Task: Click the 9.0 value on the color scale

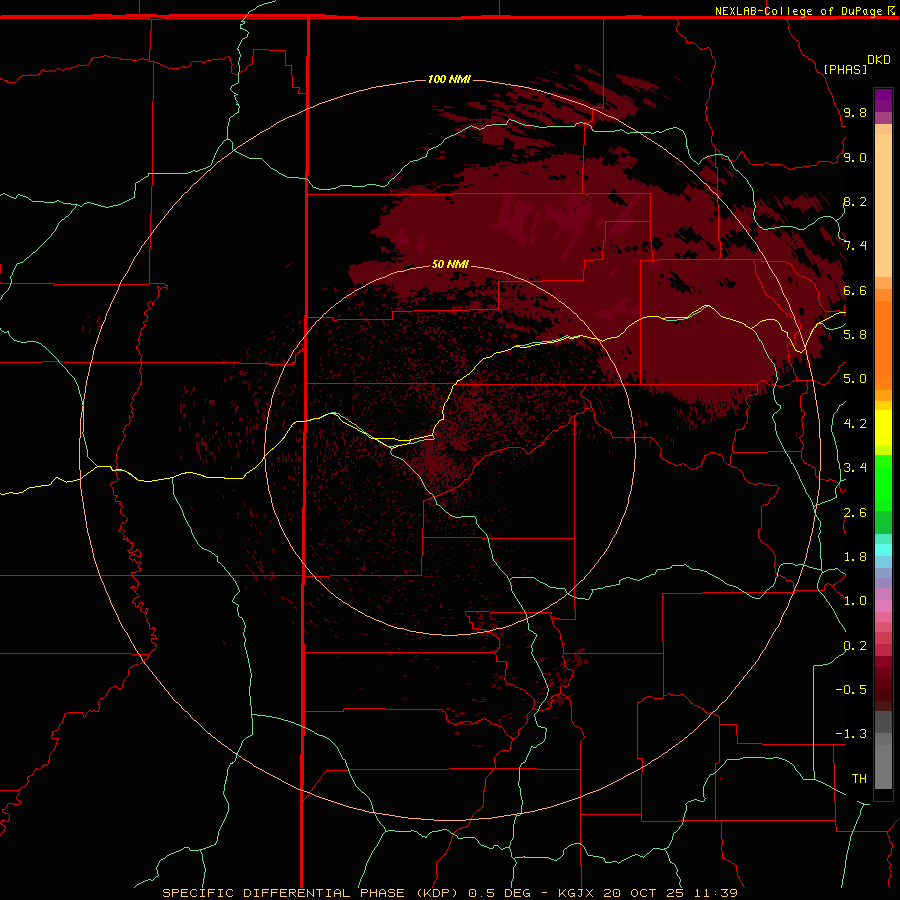Action: coord(855,157)
